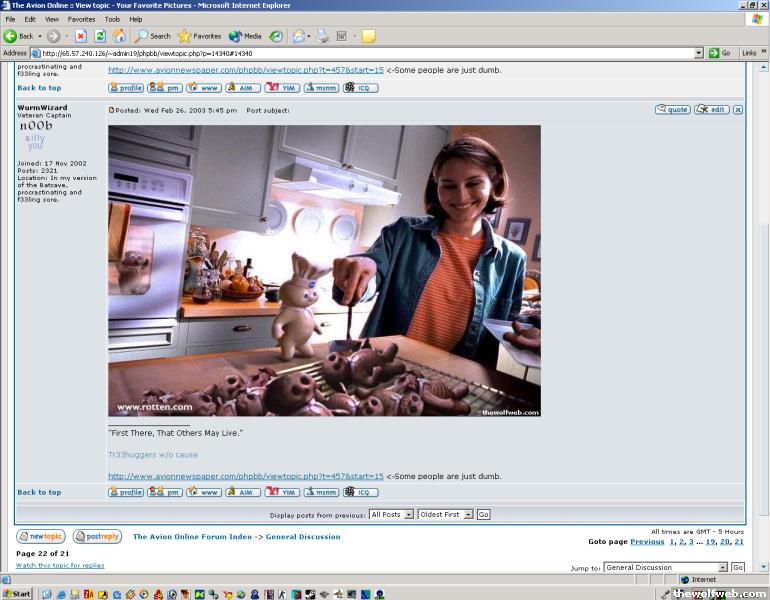
Task: Click the Stop button in IE toolbar
Action: (x=80, y=36)
